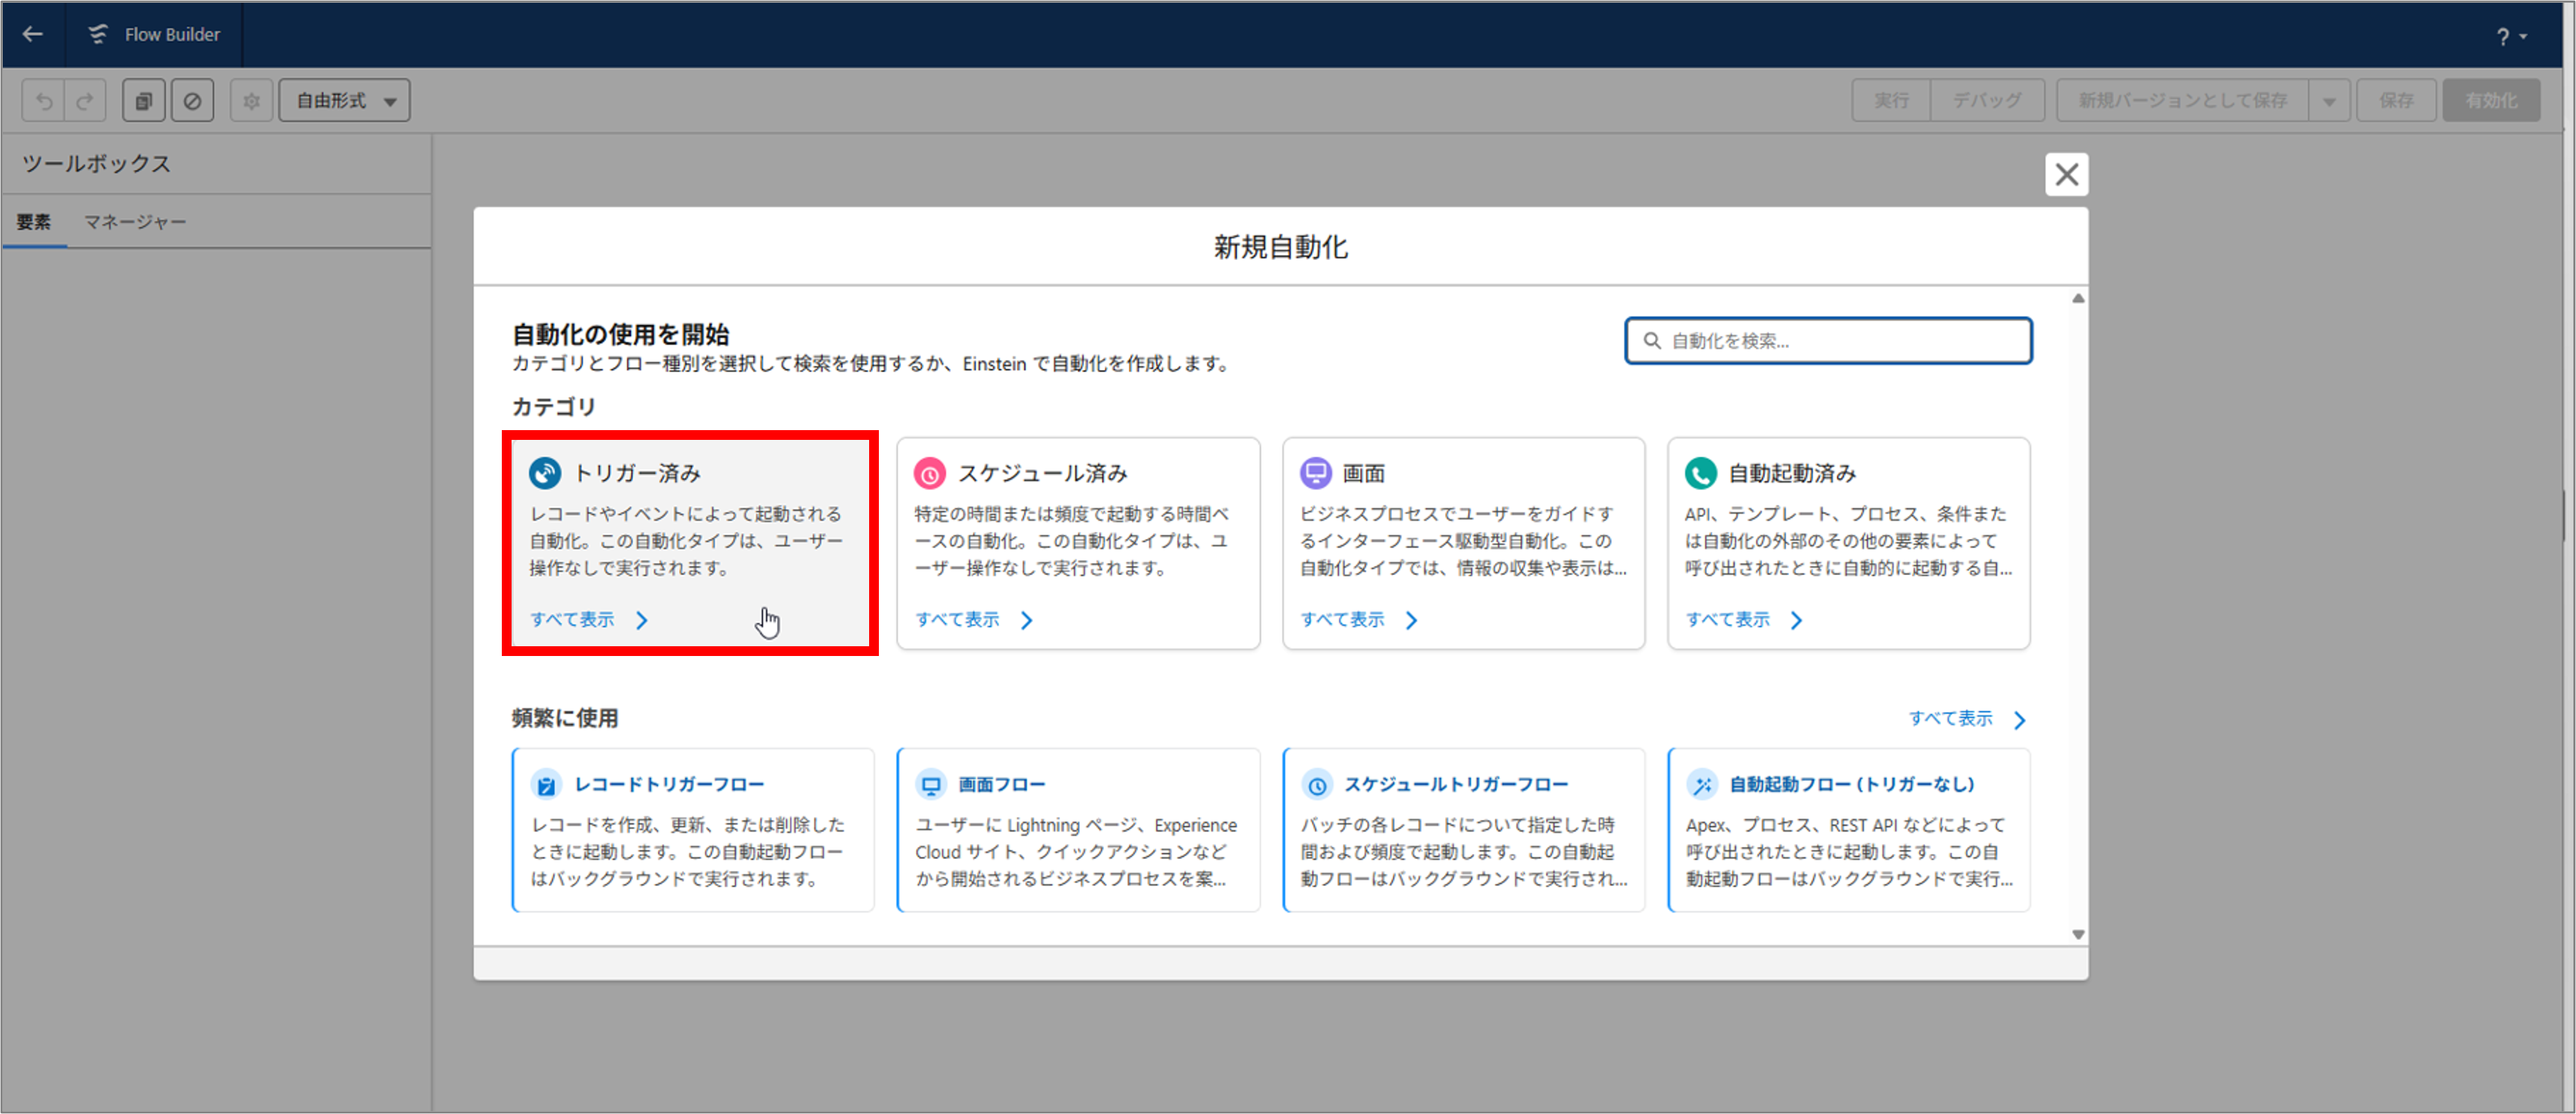Select the copy elements icon

coord(143,100)
